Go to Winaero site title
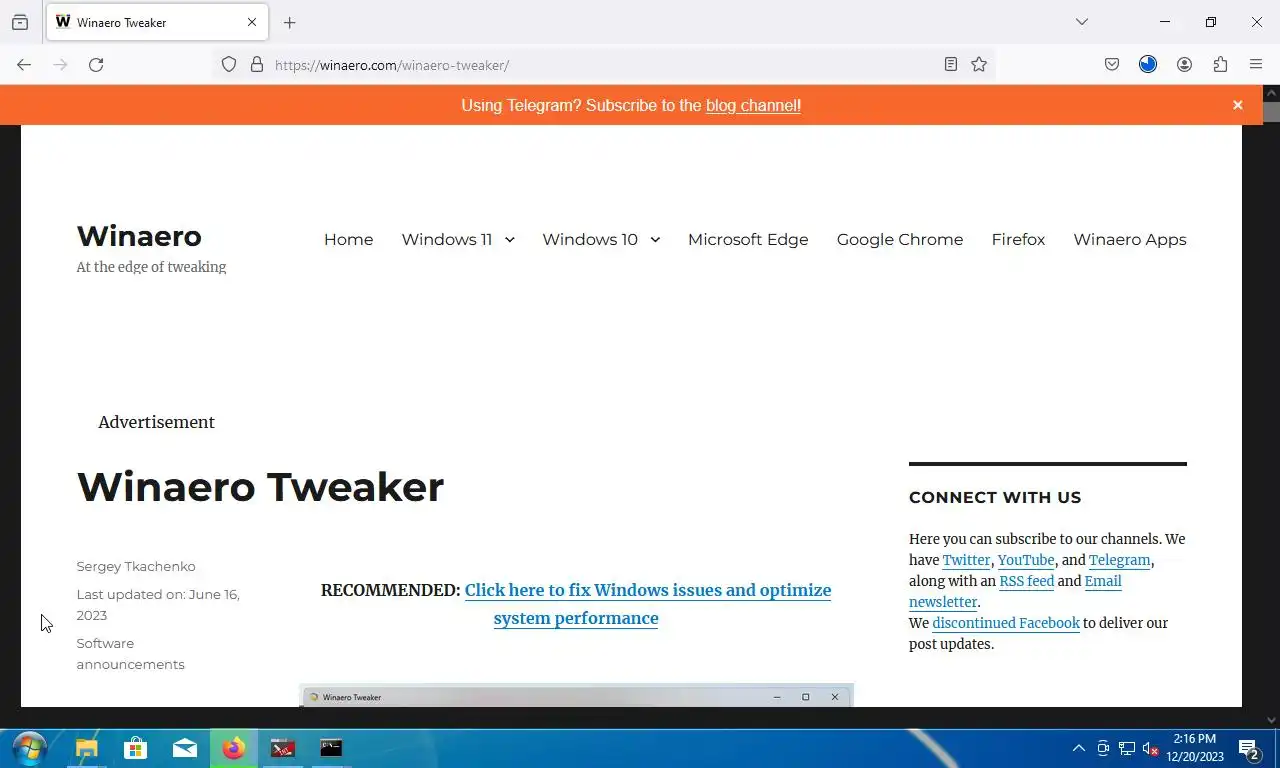 pyautogui.click(x=139, y=236)
